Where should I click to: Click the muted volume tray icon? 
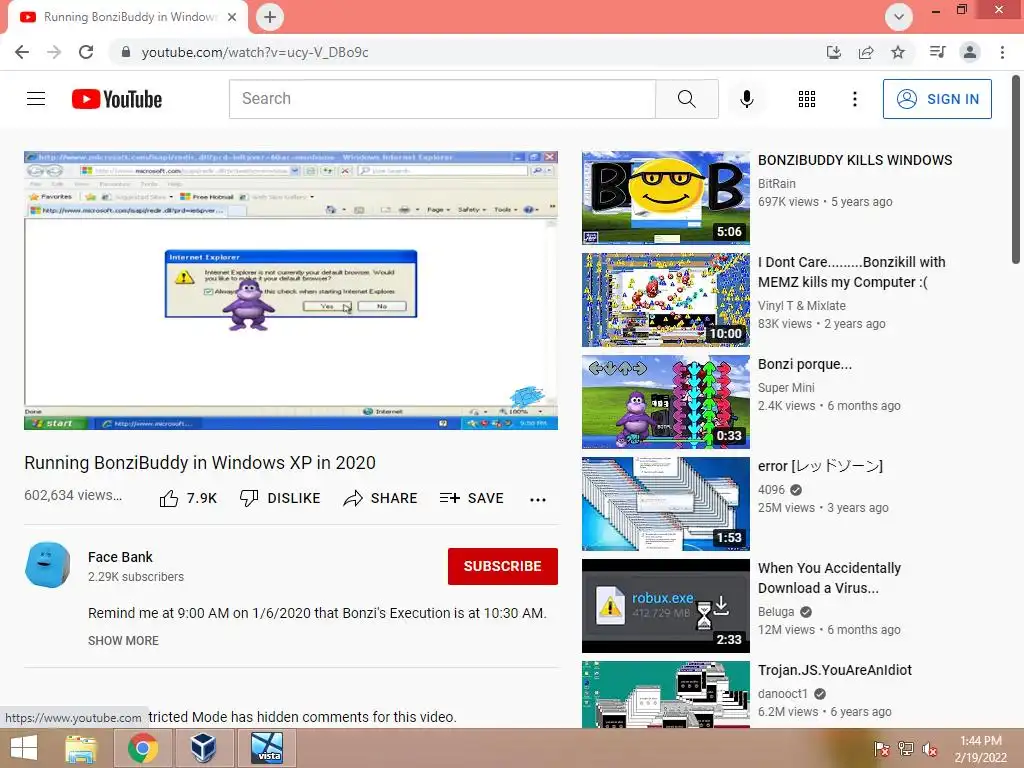[x=930, y=749]
